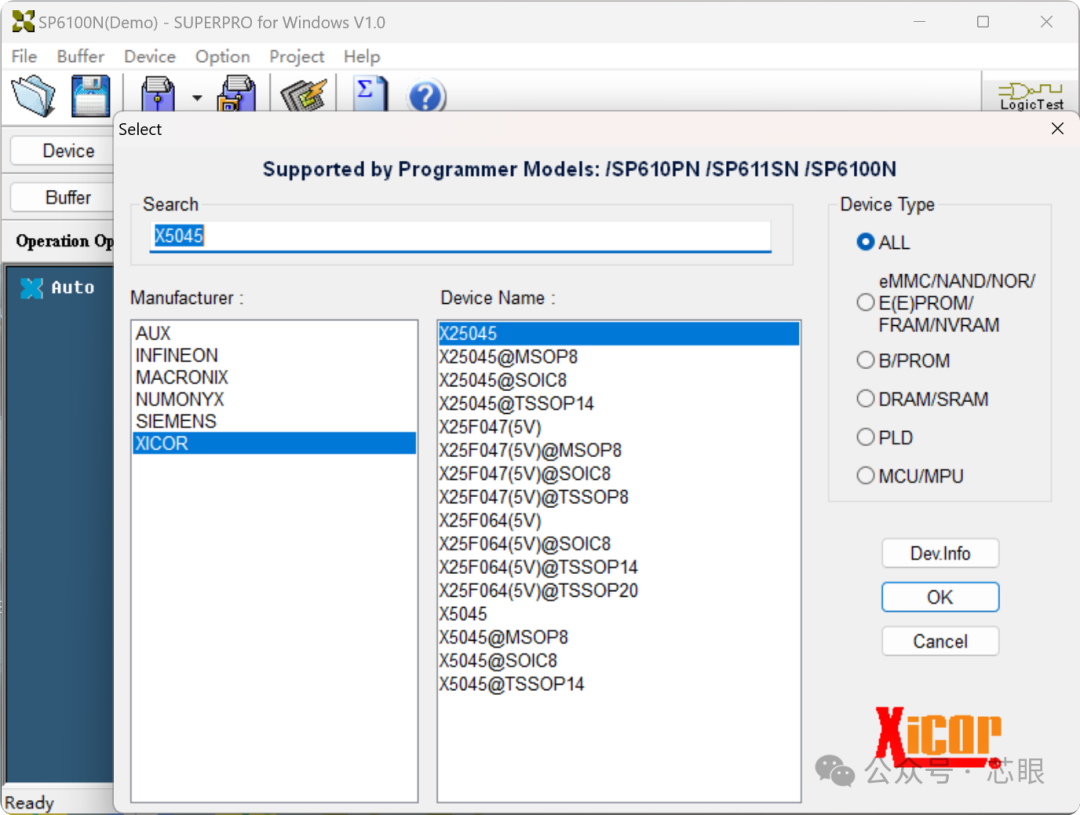This screenshot has height=815, width=1080.
Task: Click the chip programming lightning toolbar icon
Action: coord(304,95)
